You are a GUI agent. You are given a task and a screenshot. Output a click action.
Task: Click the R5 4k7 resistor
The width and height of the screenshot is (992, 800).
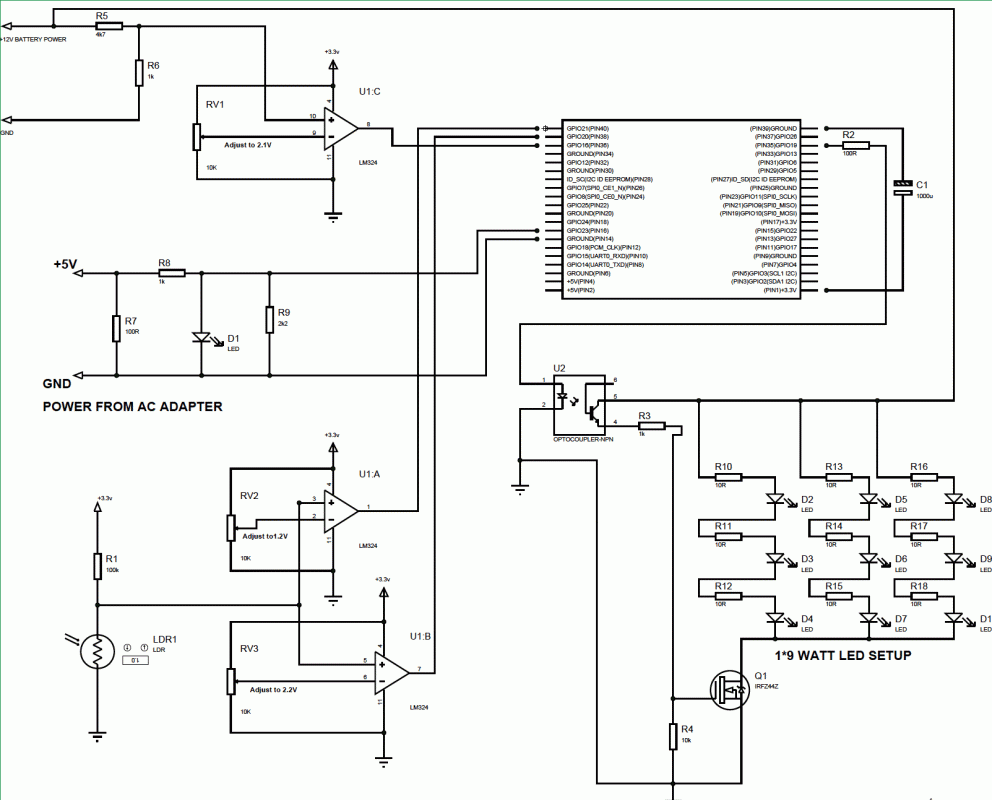coord(106,27)
